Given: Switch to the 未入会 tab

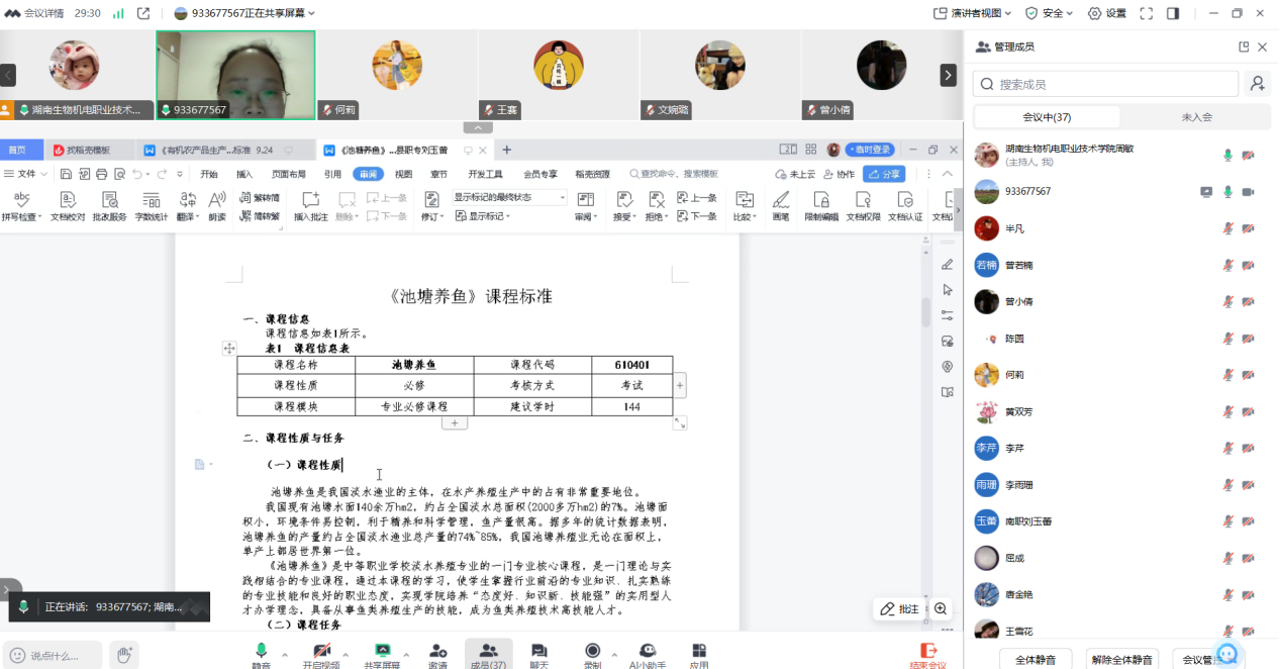Looking at the screenshot, I should 1196,117.
